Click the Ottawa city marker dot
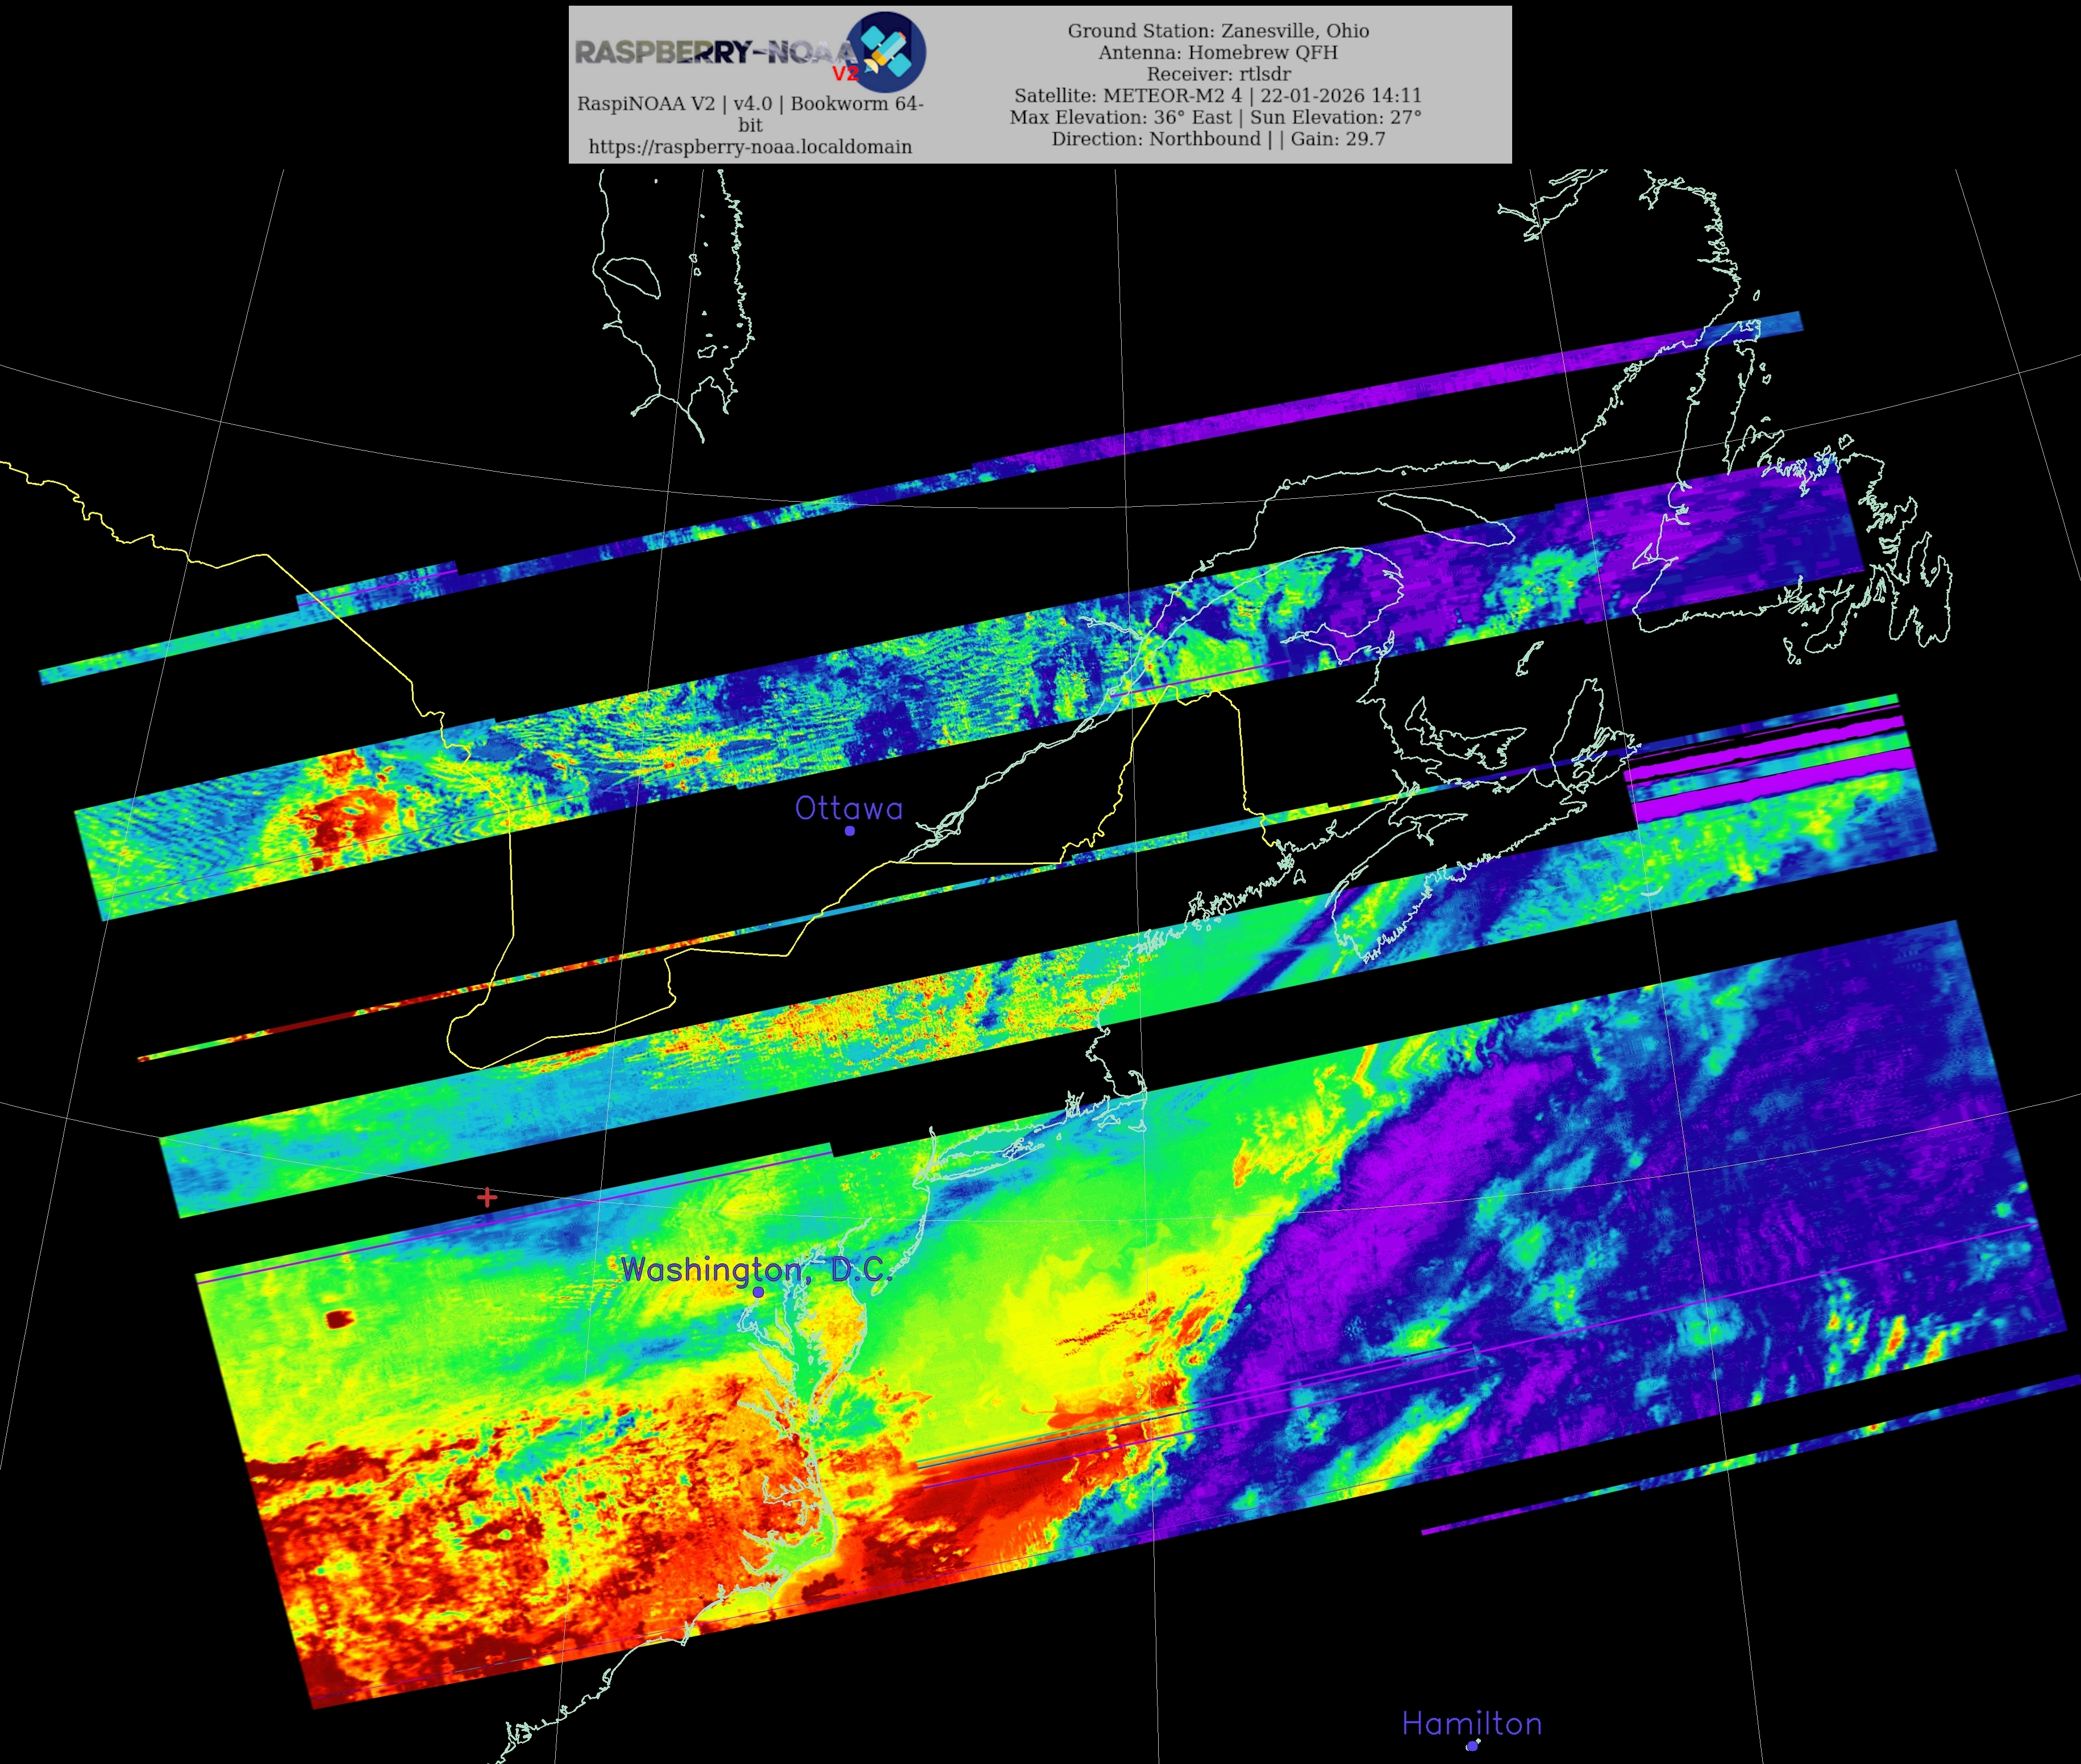The width and height of the screenshot is (2081, 1764). point(850,831)
